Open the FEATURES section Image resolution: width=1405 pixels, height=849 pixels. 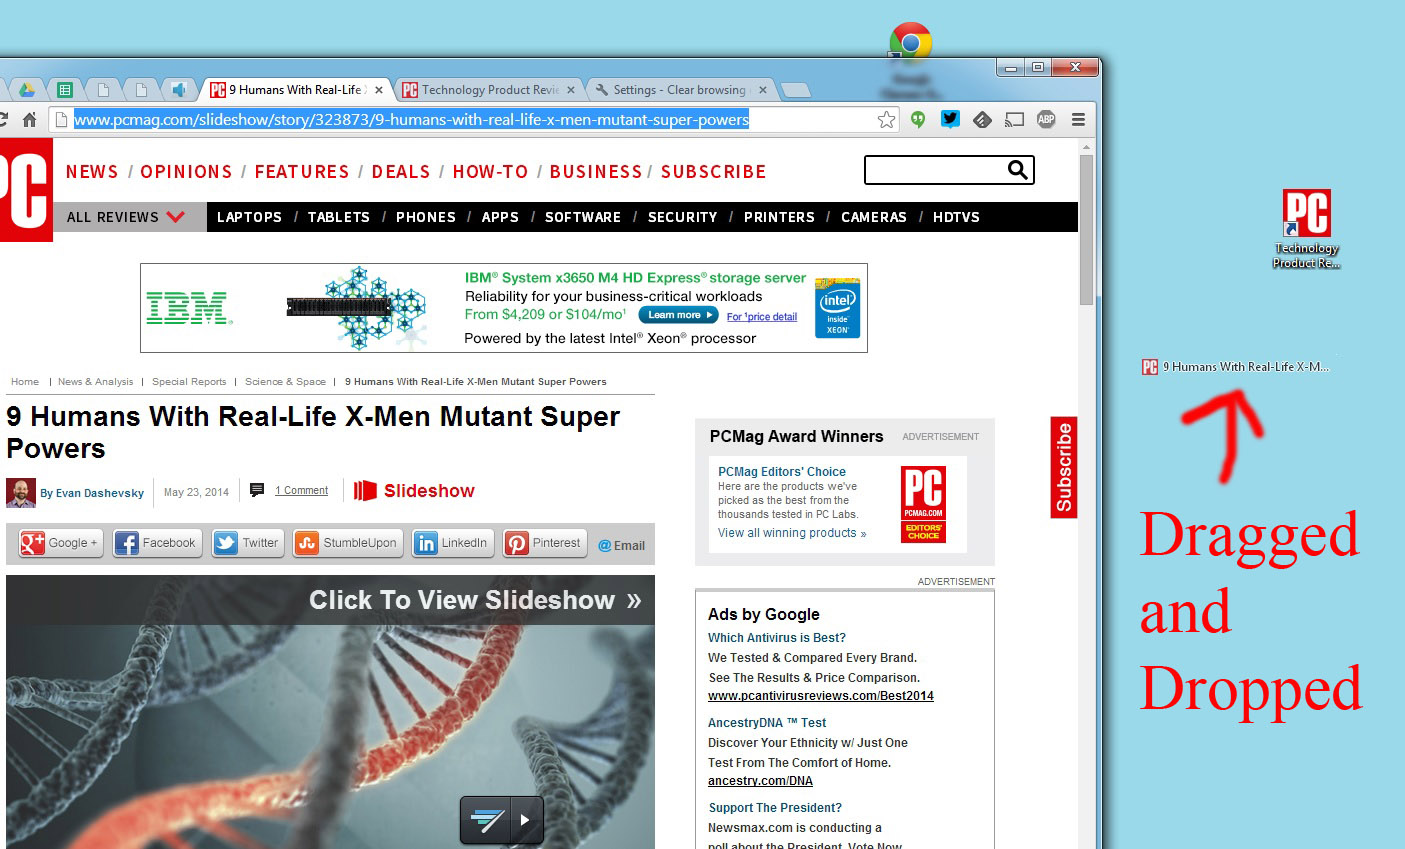[x=302, y=172]
